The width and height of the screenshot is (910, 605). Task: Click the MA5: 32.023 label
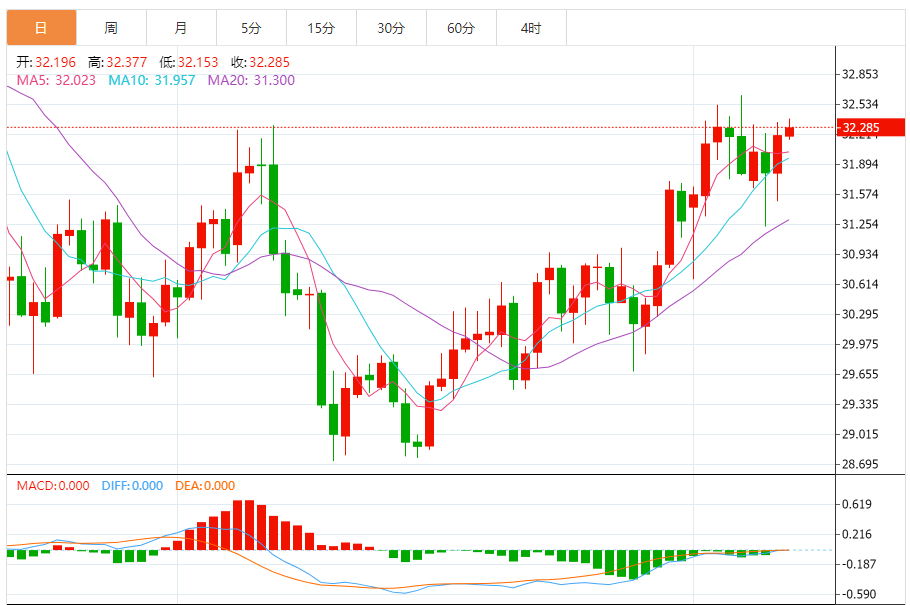click(56, 80)
